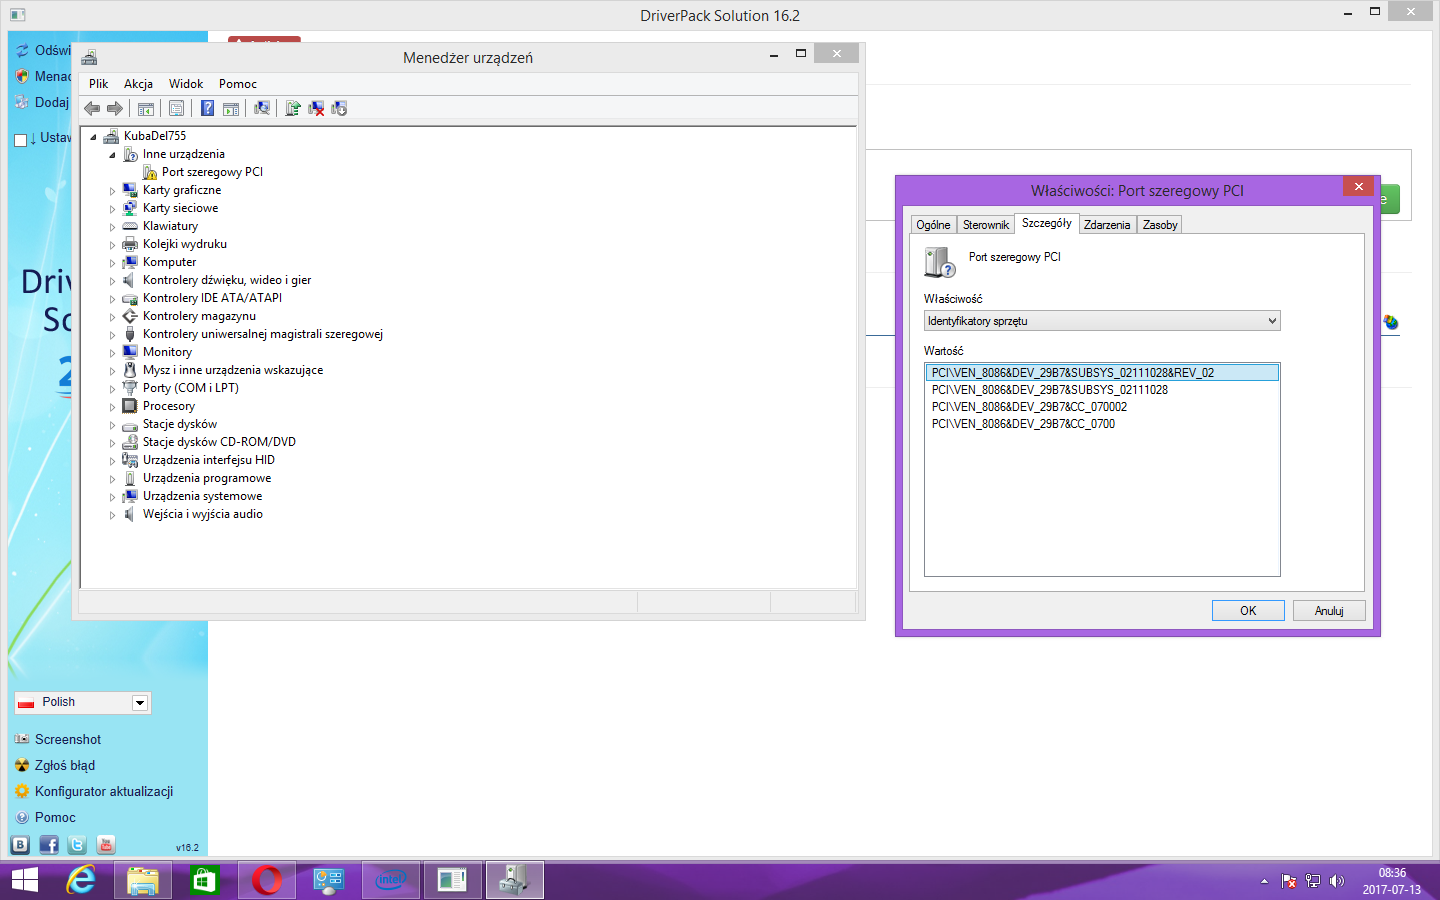The width and height of the screenshot is (1440, 900).
Task: Open the Plik menu
Action: pos(98,84)
